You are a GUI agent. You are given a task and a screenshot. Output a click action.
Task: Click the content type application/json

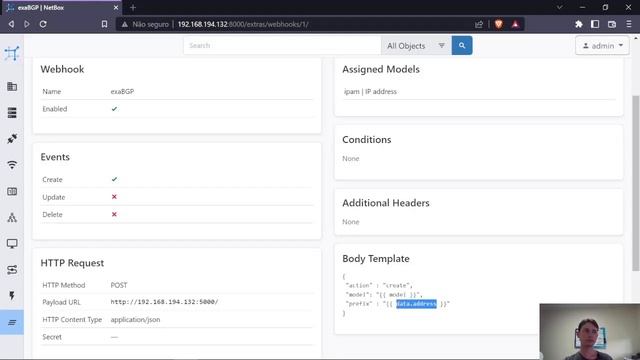(135, 320)
